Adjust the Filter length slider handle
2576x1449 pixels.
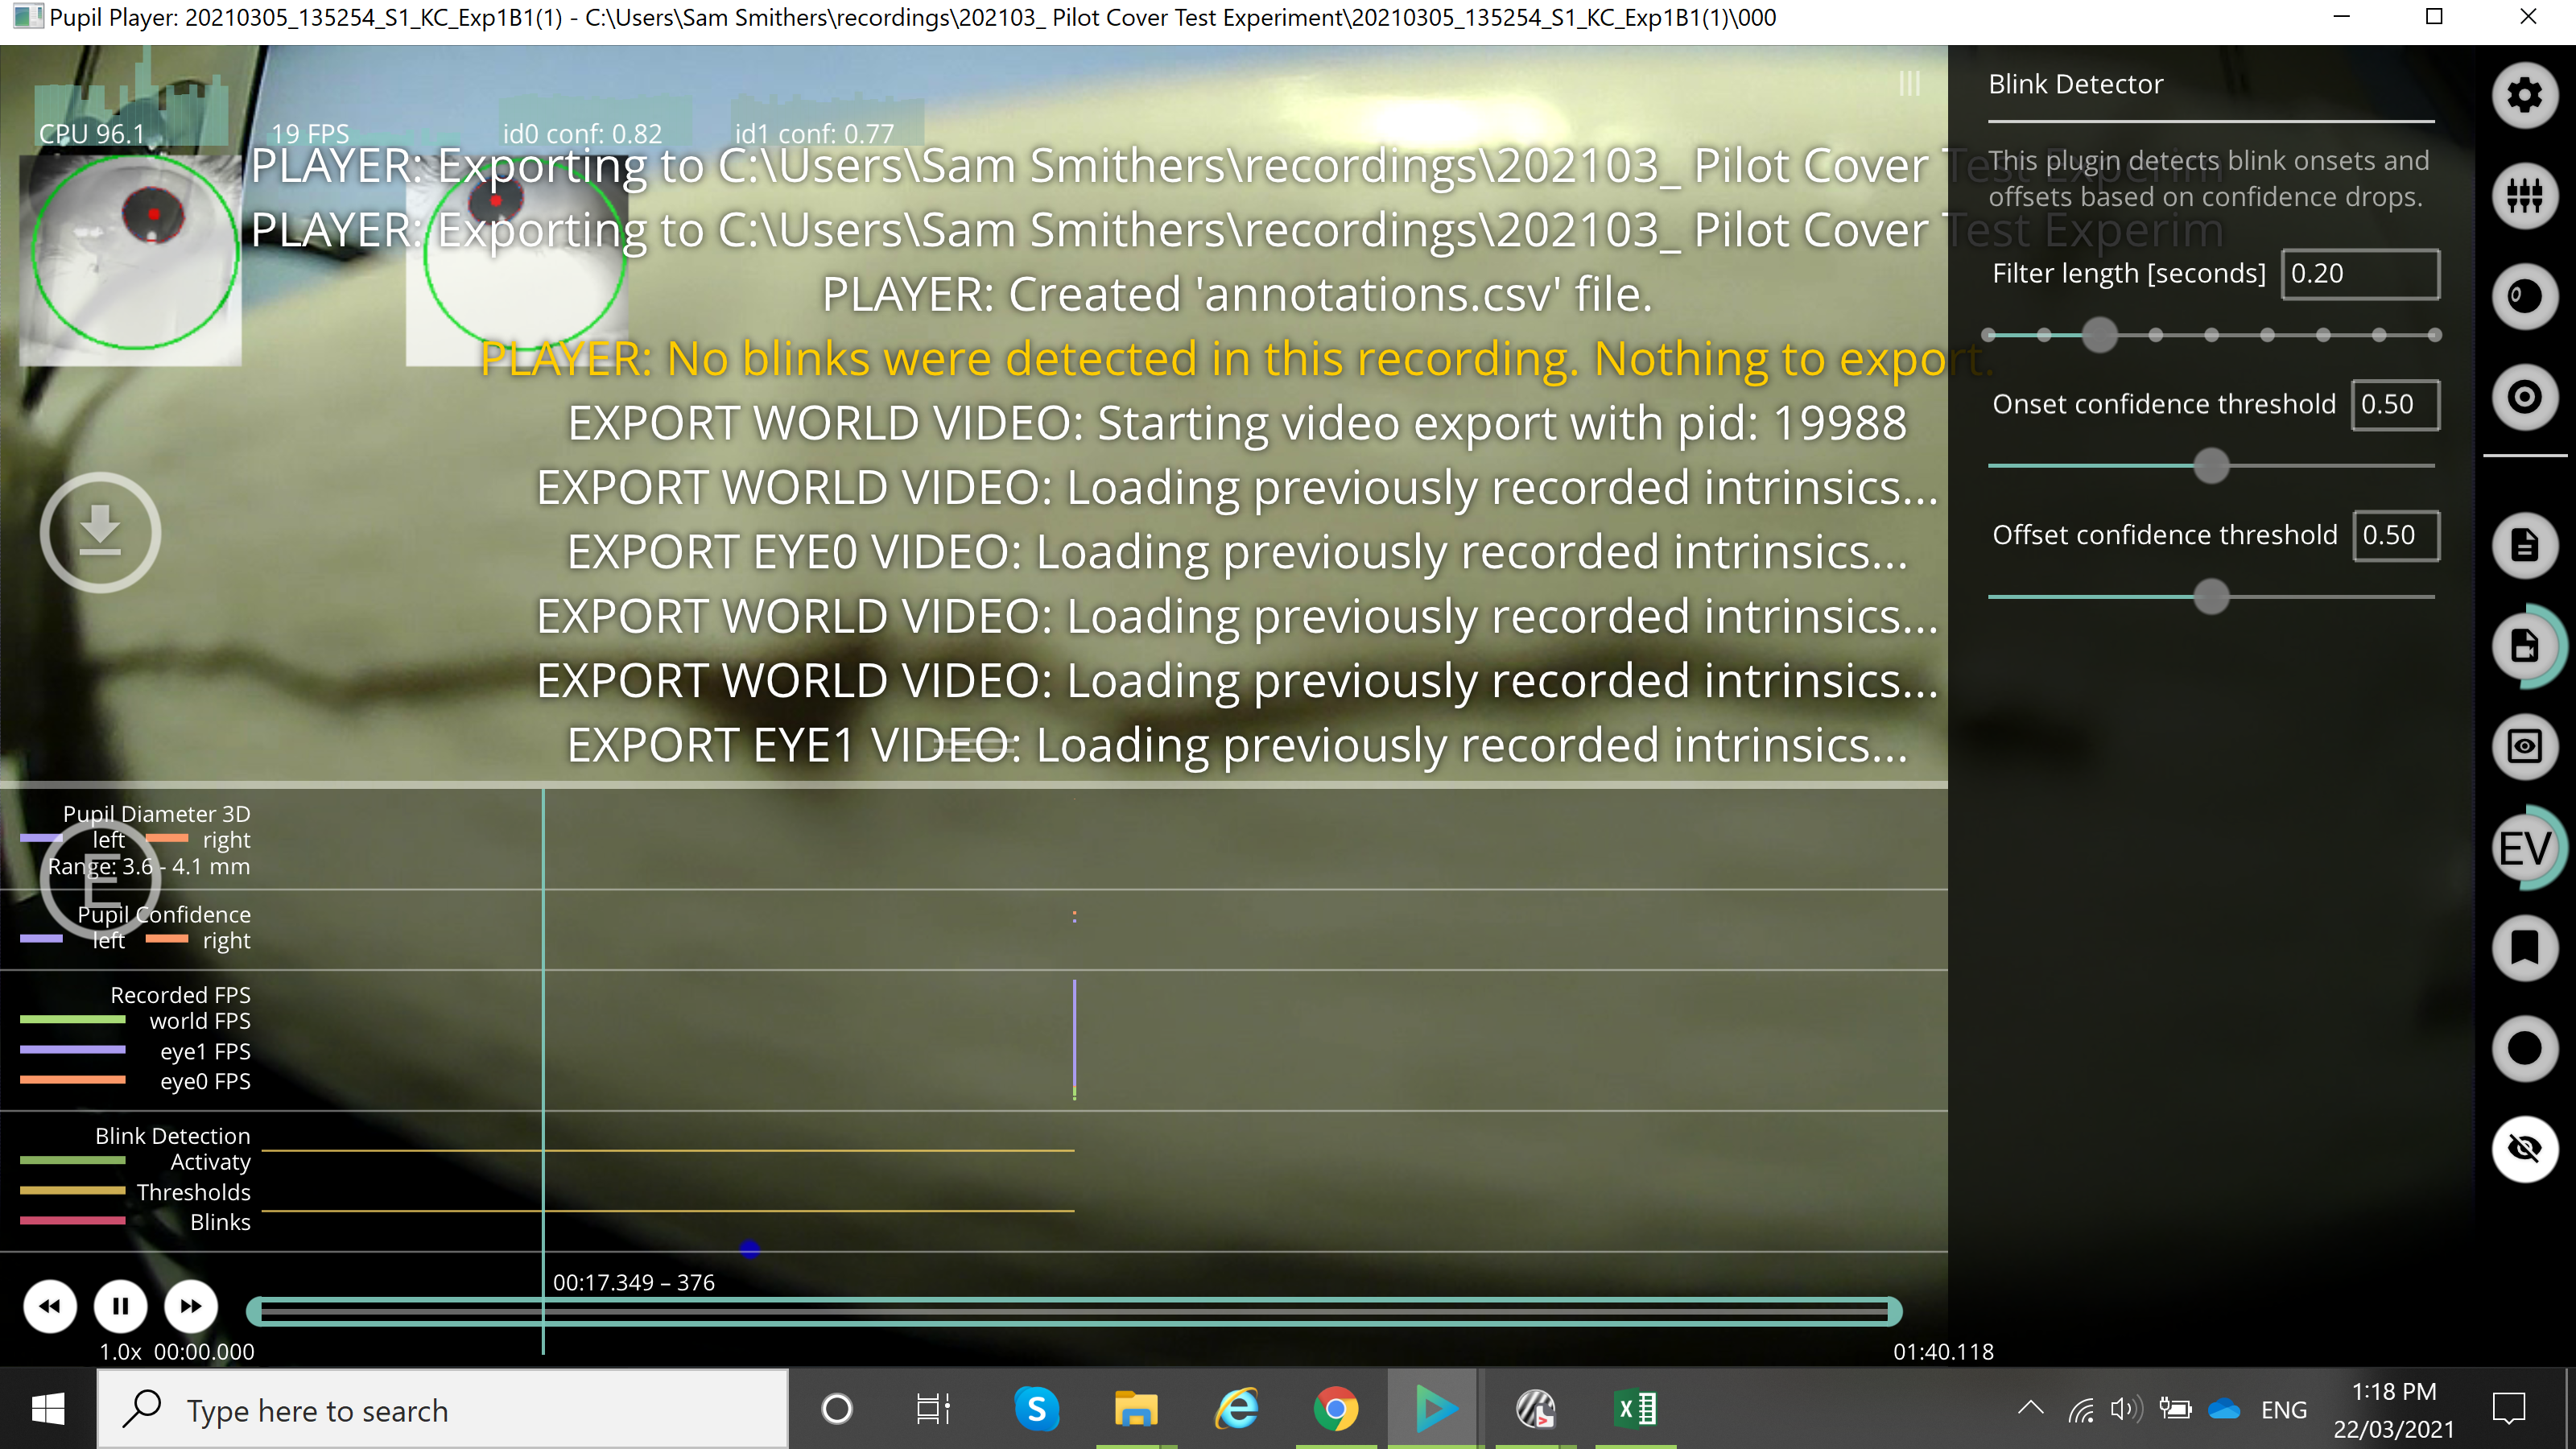[2099, 335]
